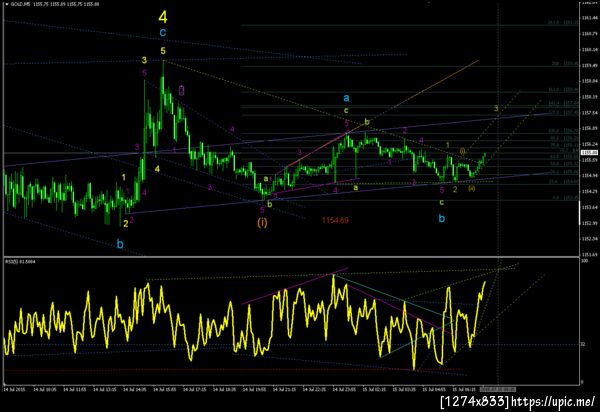Select the yellow '5' label at the price peak
Viewport: 600px width, 412px height.
[x=163, y=50]
